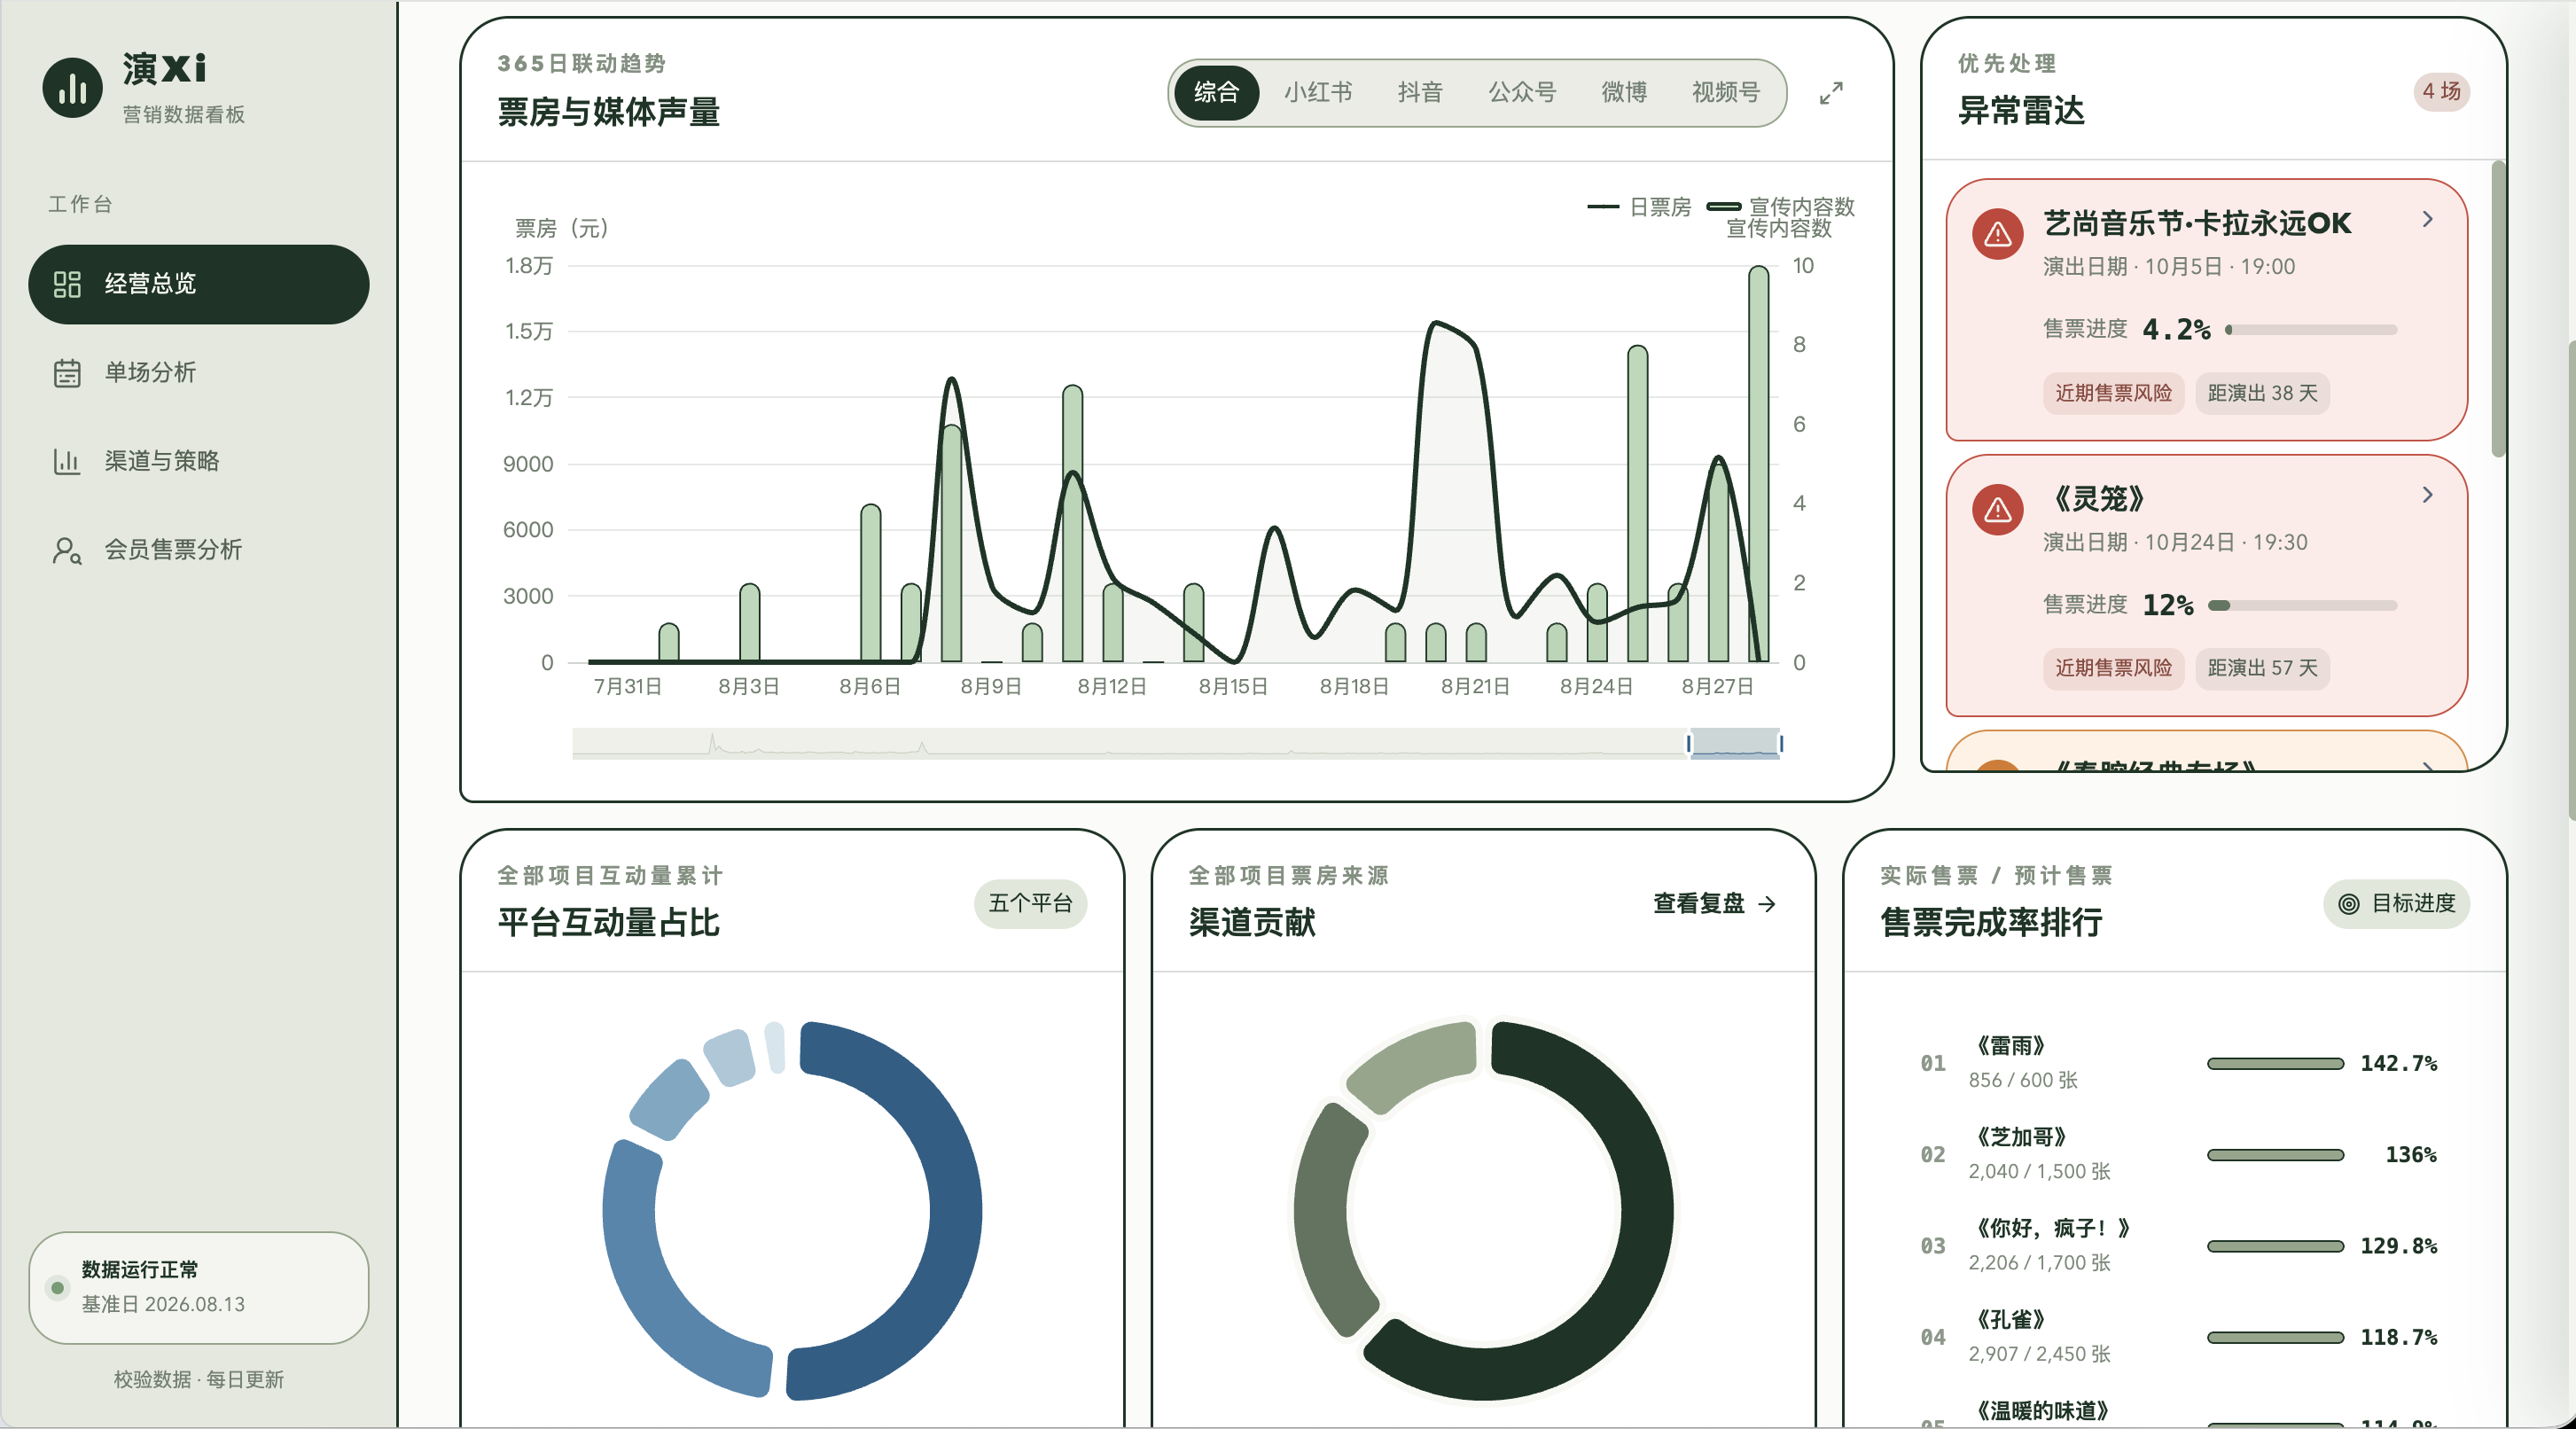2576x1429 pixels.
Task: Toggle the 宣传内容数 legend series
Action: (x=1780, y=207)
